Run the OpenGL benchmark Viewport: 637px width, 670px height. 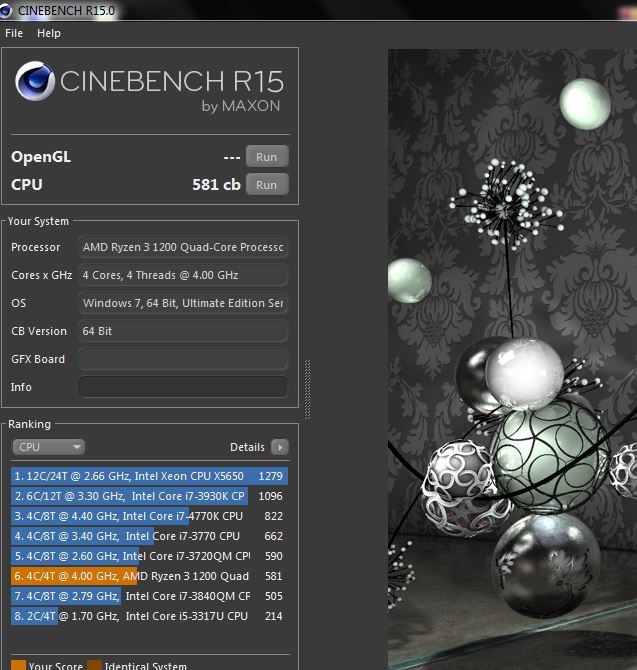pos(267,157)
